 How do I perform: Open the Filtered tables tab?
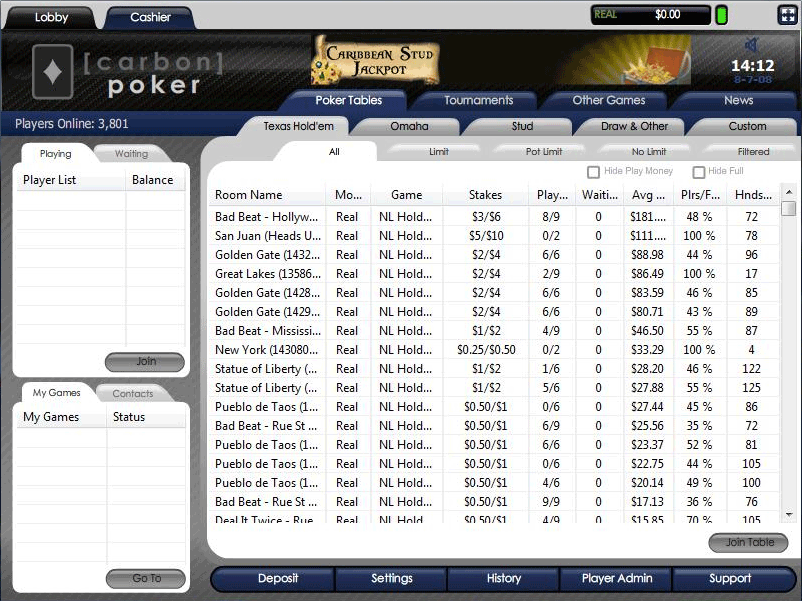753,152
